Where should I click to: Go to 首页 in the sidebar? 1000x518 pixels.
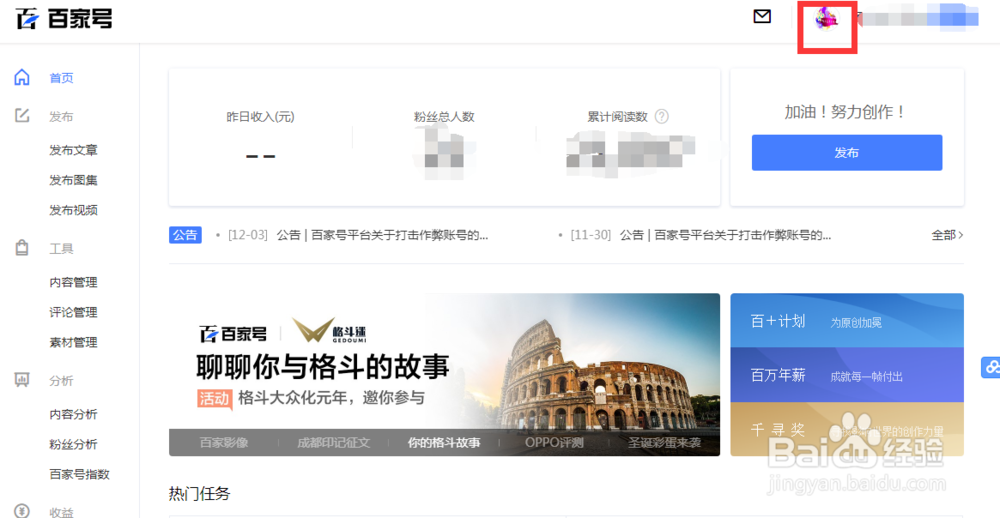coord(62,78)
